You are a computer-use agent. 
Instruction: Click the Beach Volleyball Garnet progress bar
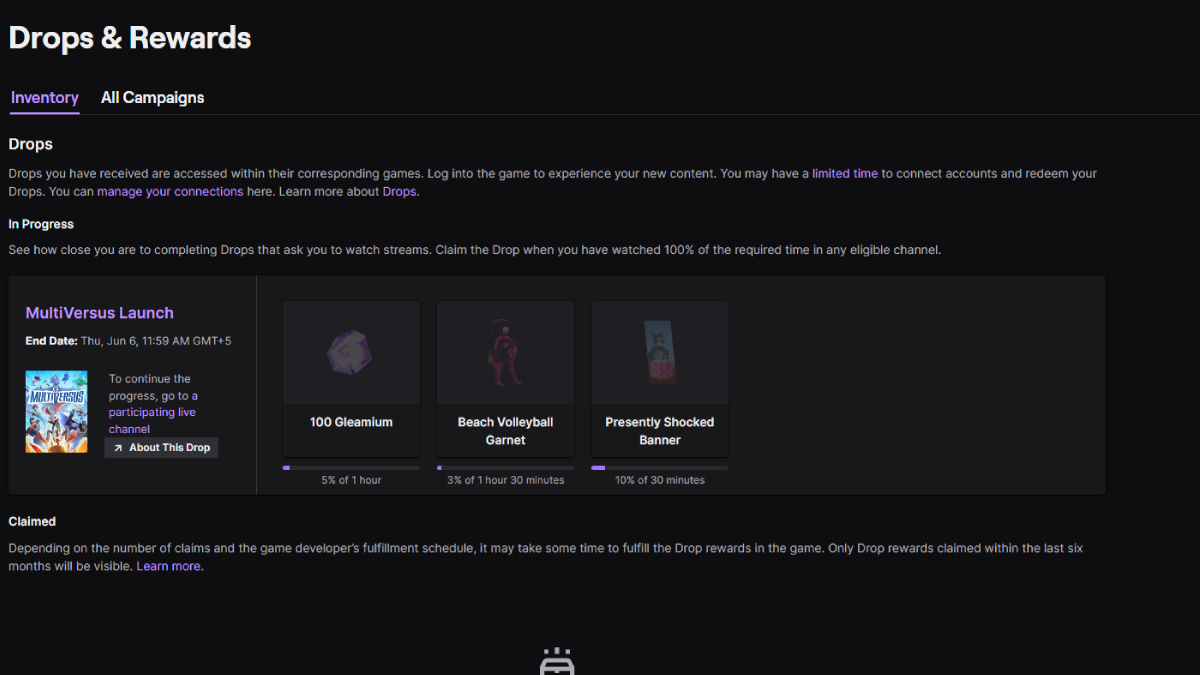coord(505,467)
